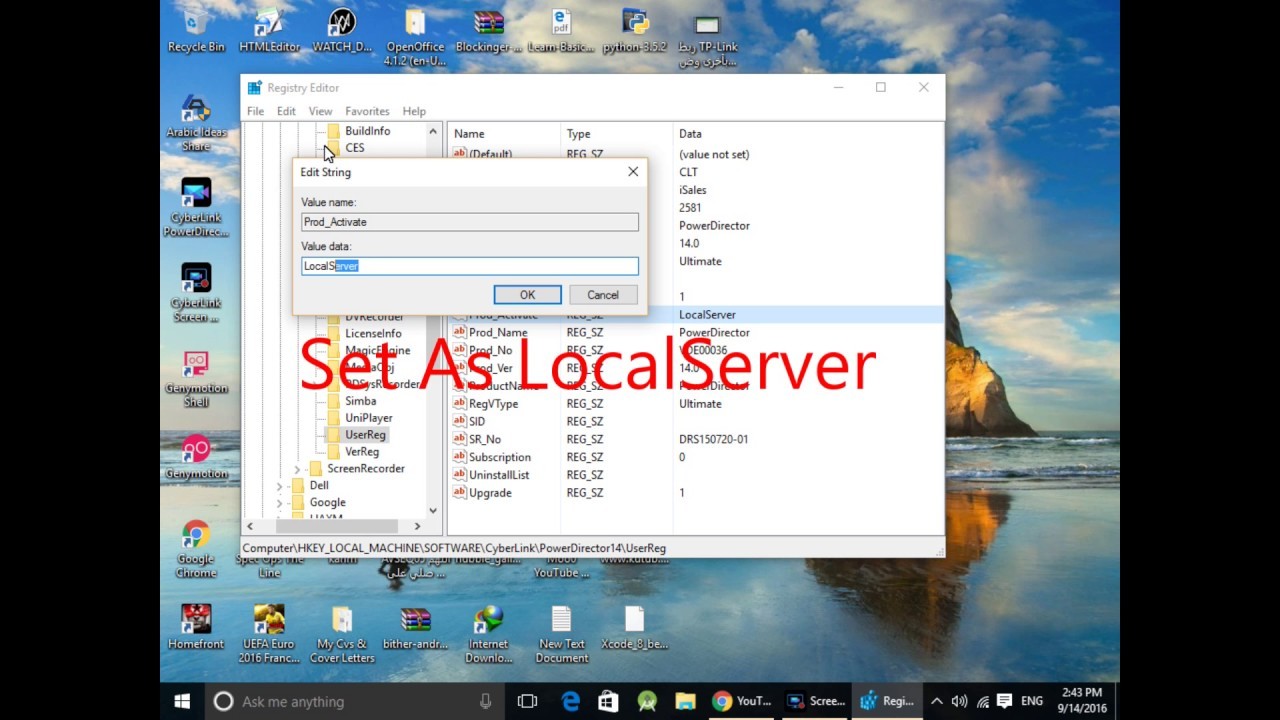
Task: Click OK in the Edit String dialog
Action: click(527, 295)
